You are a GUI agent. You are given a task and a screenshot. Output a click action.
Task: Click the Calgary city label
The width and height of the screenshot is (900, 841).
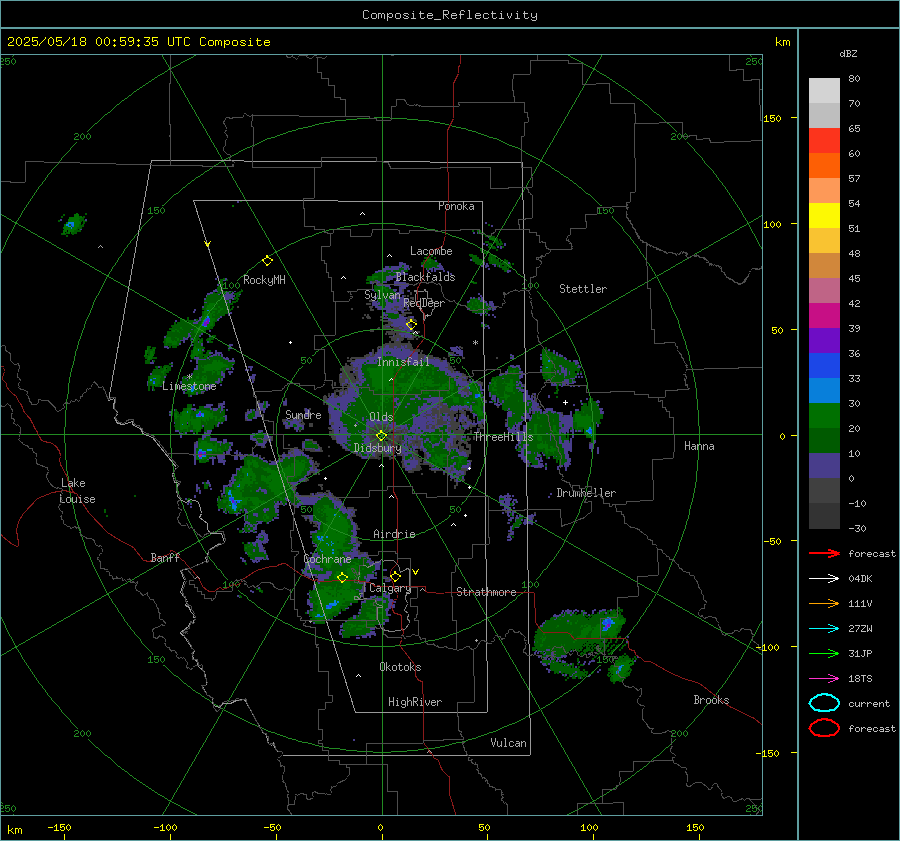point(390,588)
